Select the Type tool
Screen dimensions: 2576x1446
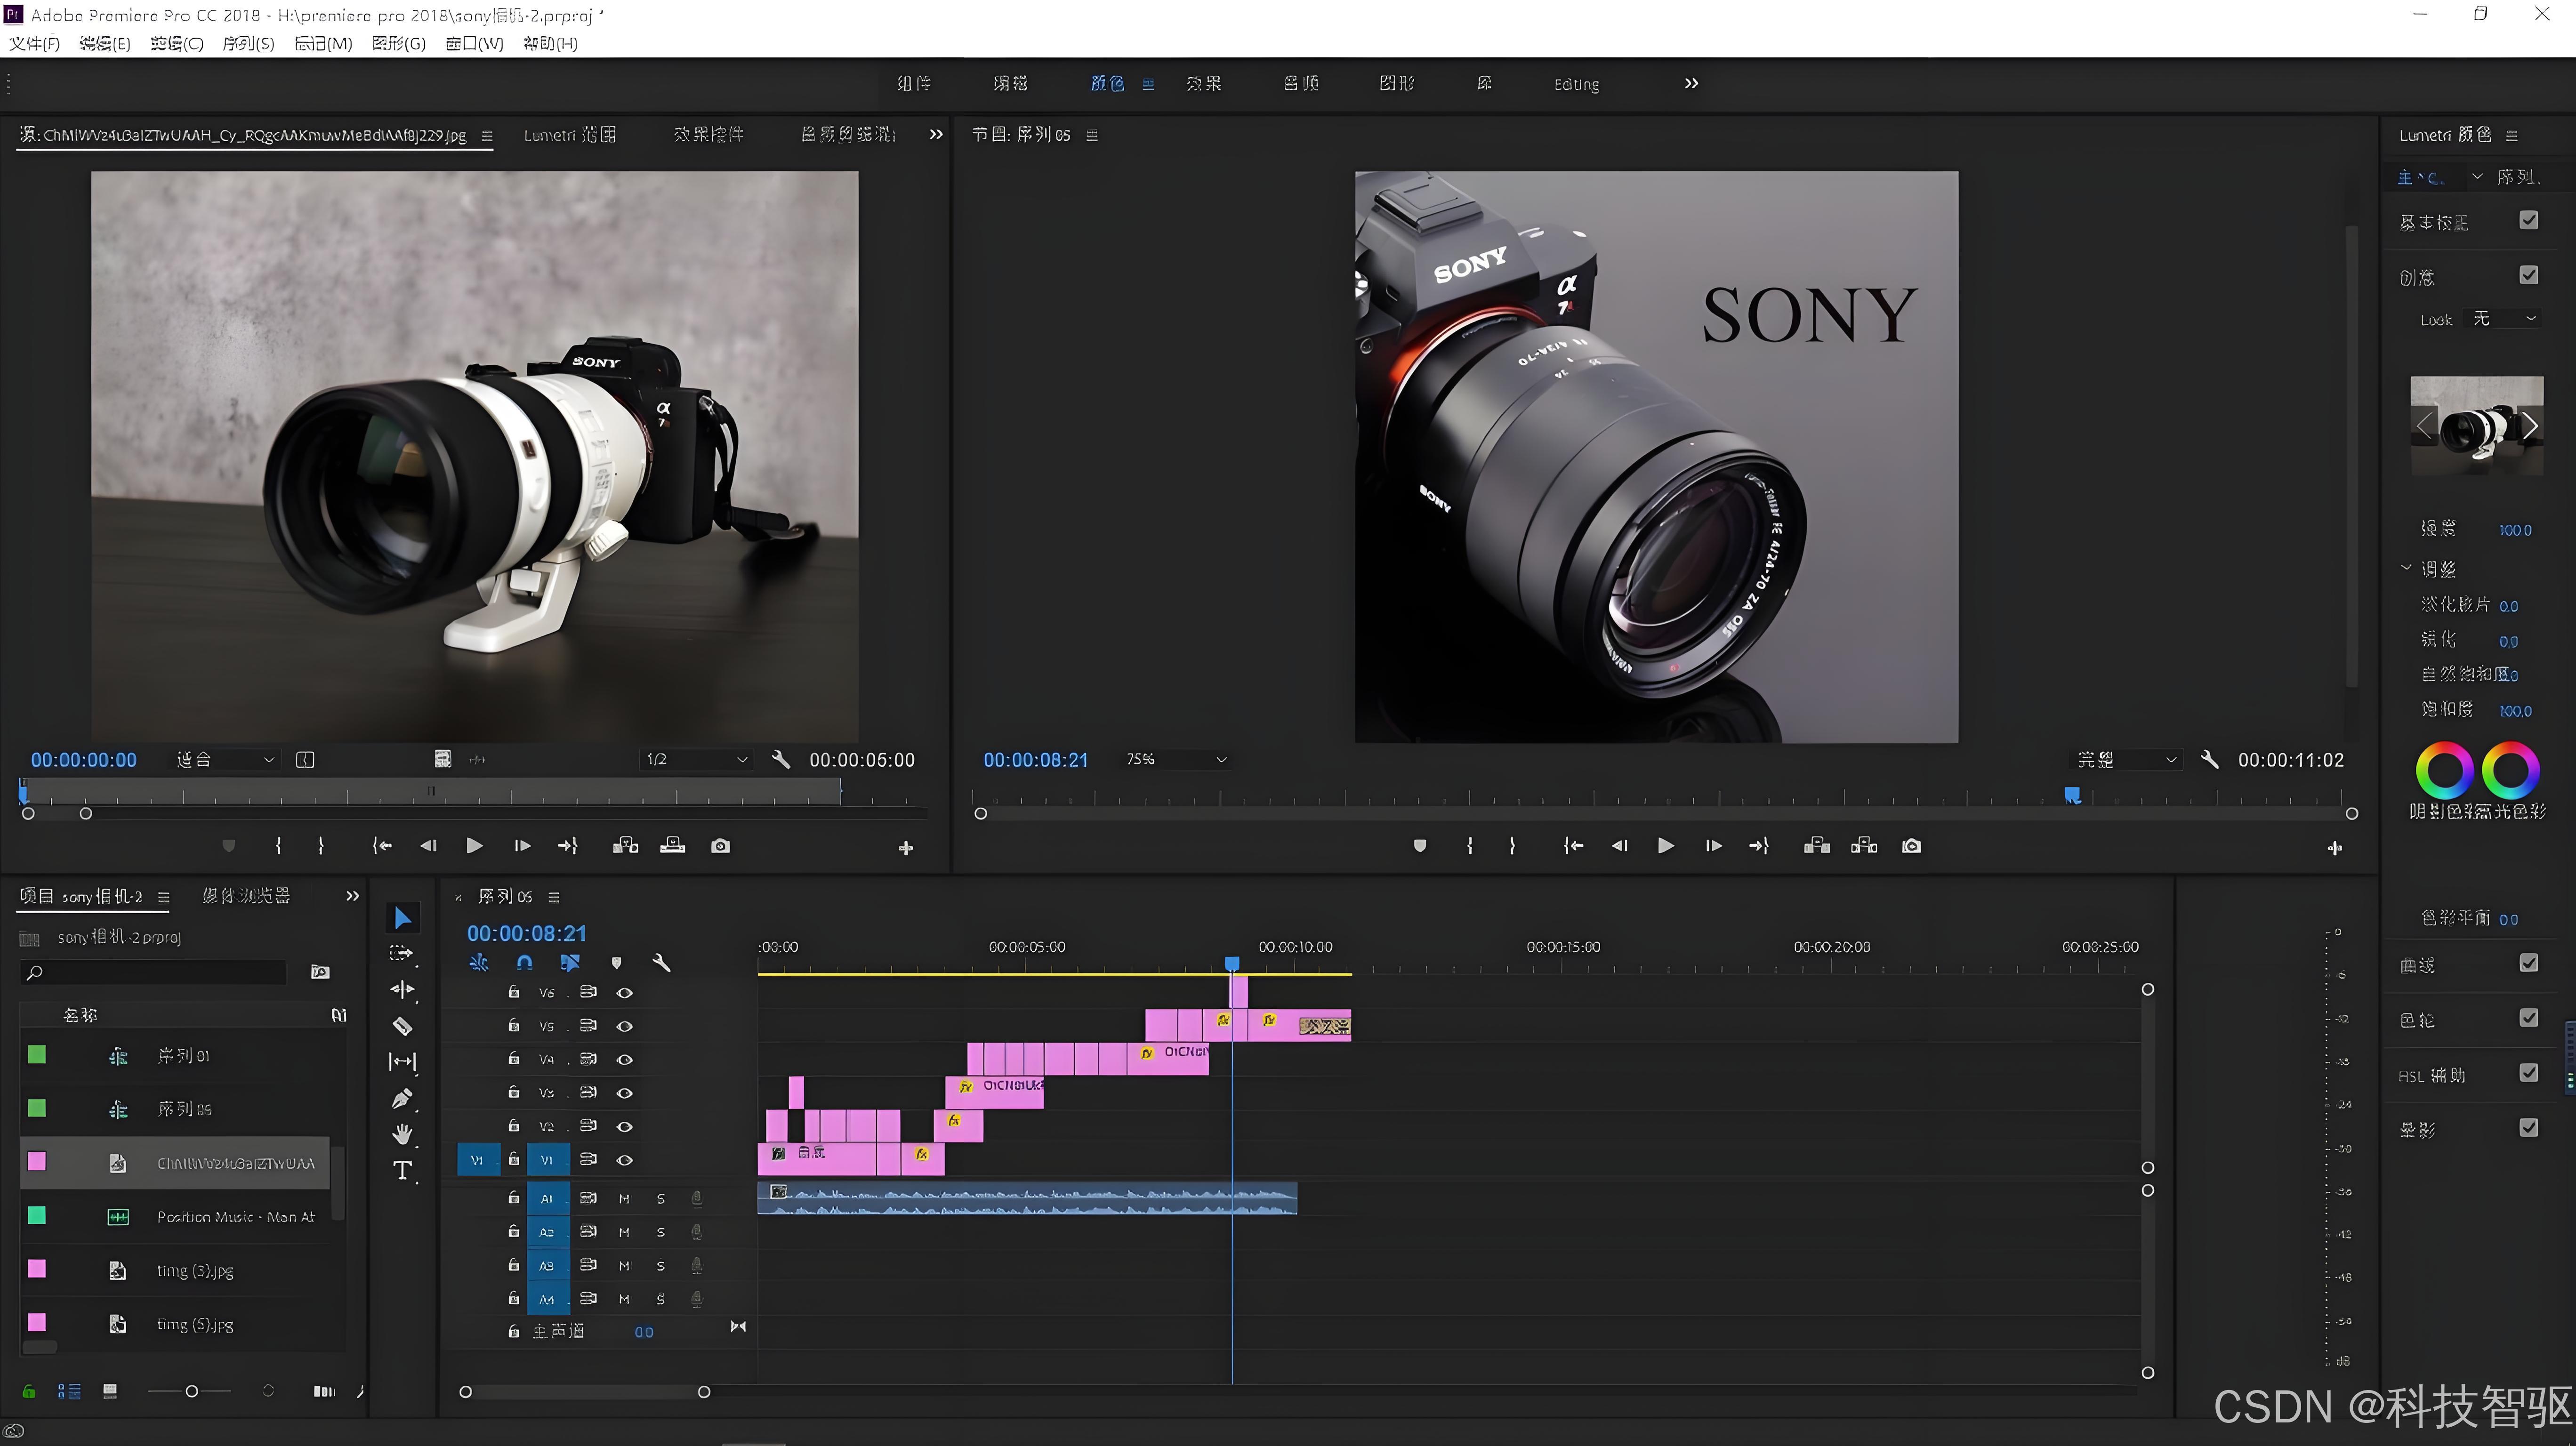402,1171
